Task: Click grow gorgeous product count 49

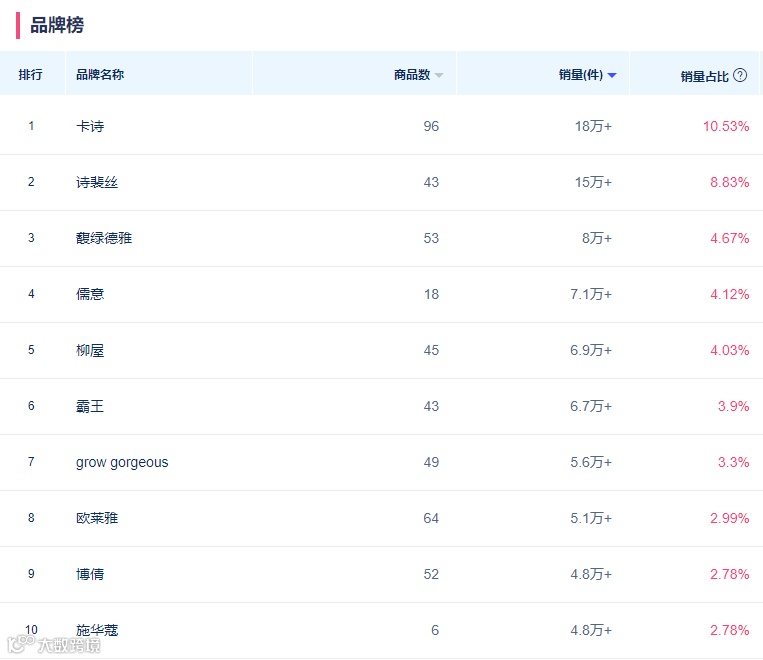Action: click(x=431, y=462)
